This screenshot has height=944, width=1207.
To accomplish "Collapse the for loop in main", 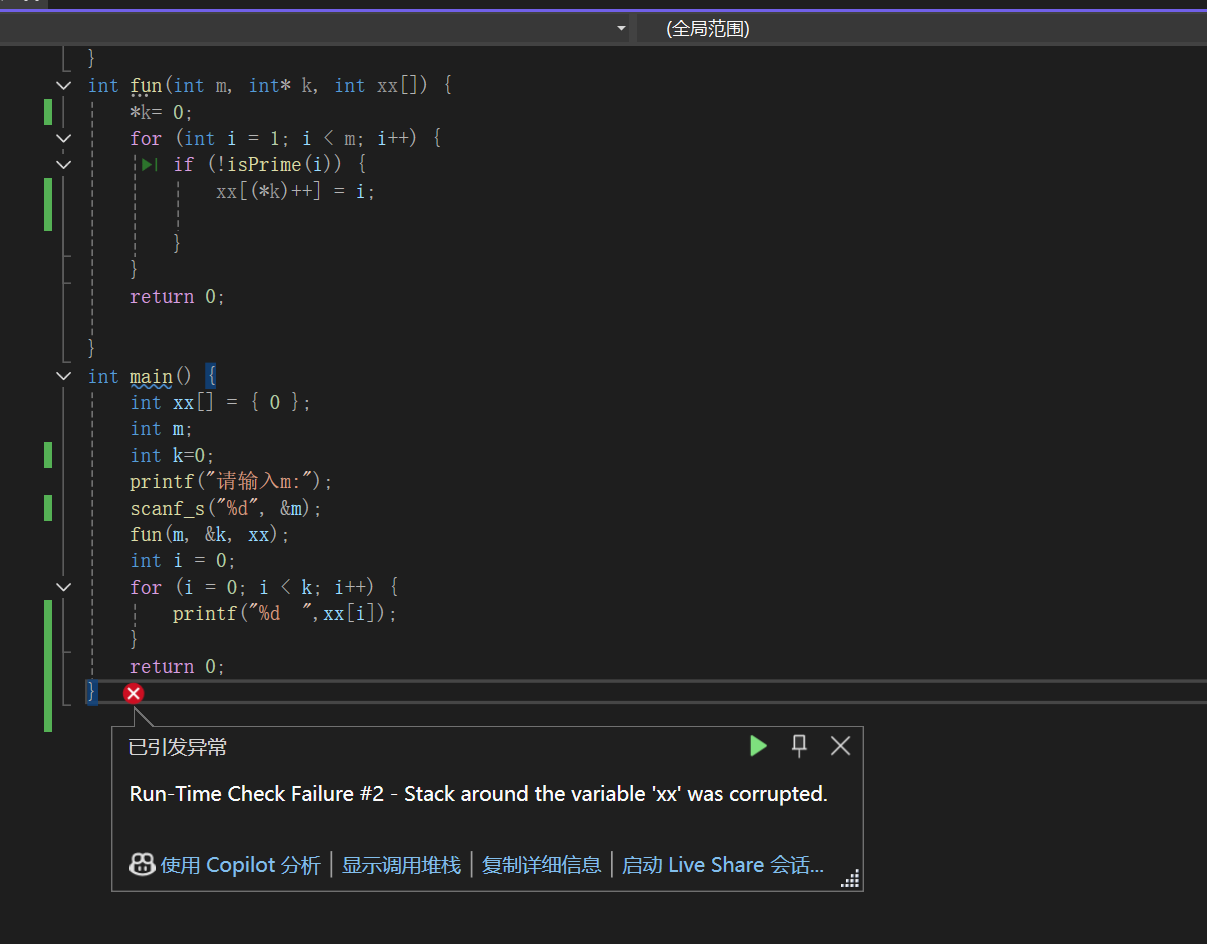I will 64,587.
